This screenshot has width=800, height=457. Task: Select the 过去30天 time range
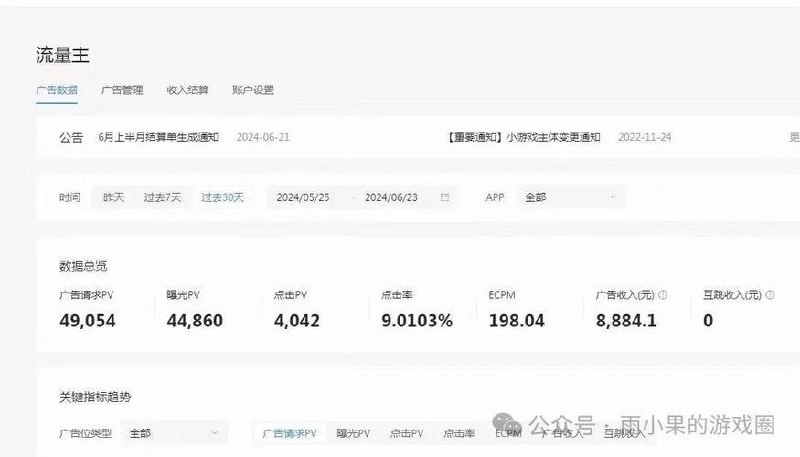click(222, 197)
